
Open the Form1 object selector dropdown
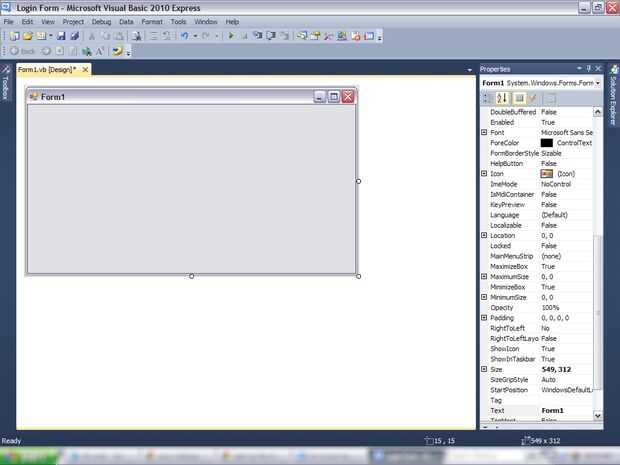pos(598,83)
